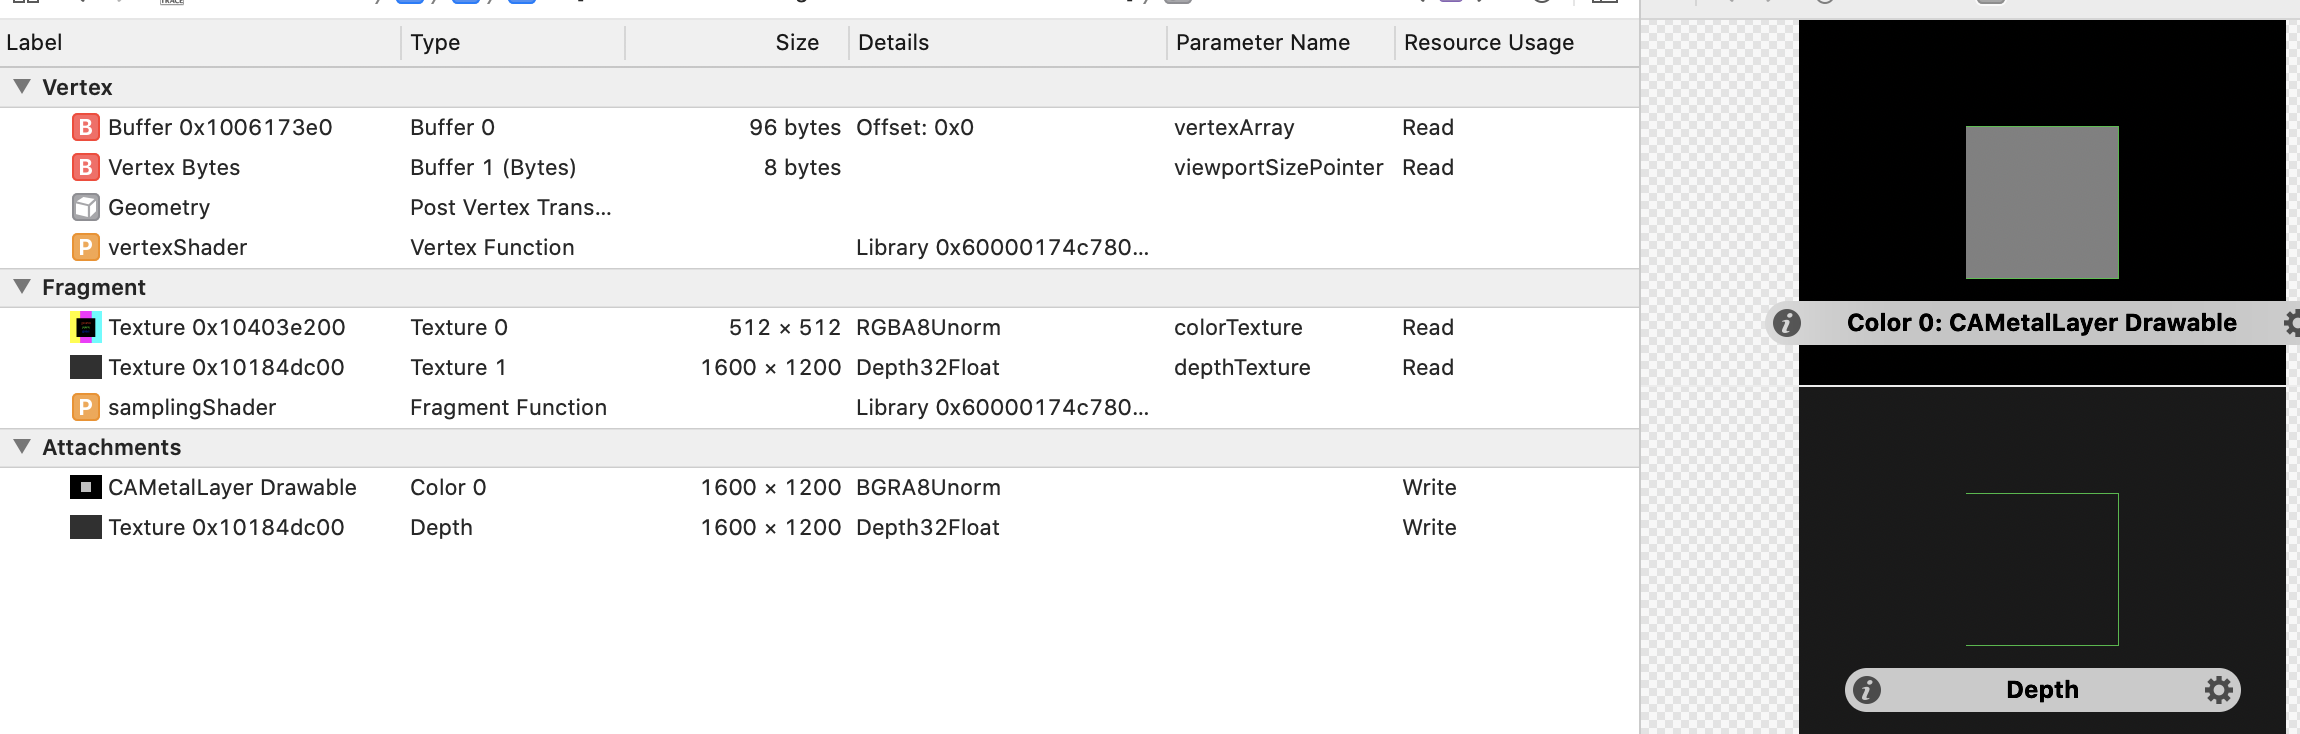Click the depthTexture icon beside Texture 0x10184dc00
The height and width of the screenshot is (734, 2300).
(85, 367)
